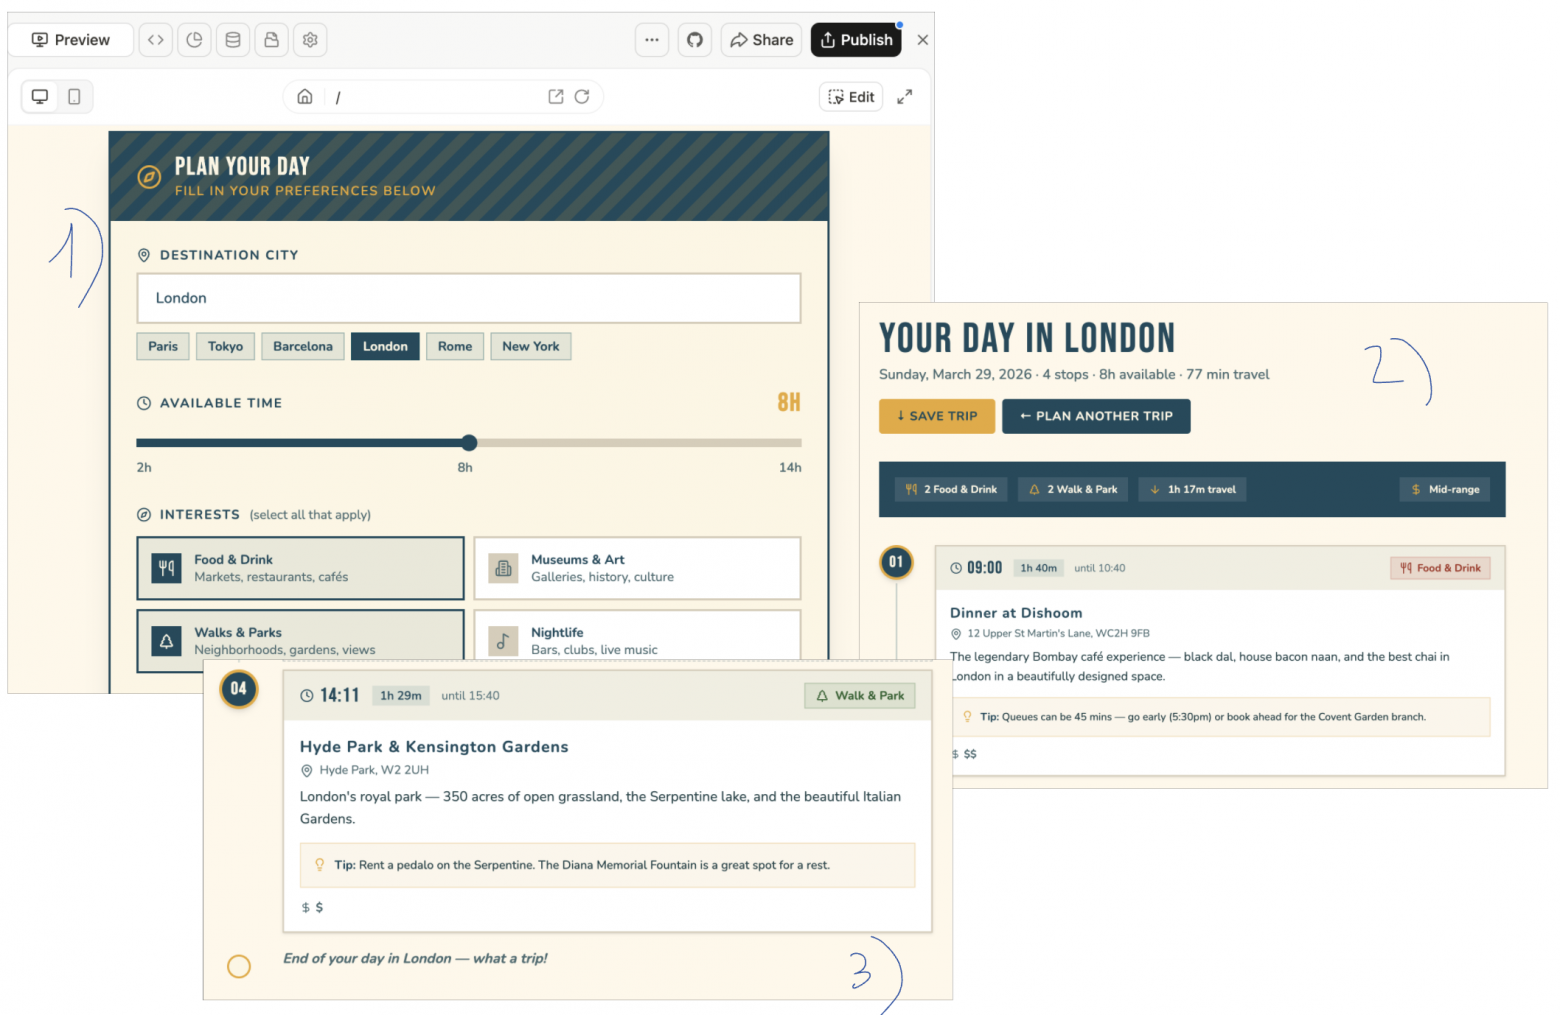Image resolution: width=1560 pixels, height=1015 pixels.
Task: Go to the home page icon
Action: (x=305, y=97)
